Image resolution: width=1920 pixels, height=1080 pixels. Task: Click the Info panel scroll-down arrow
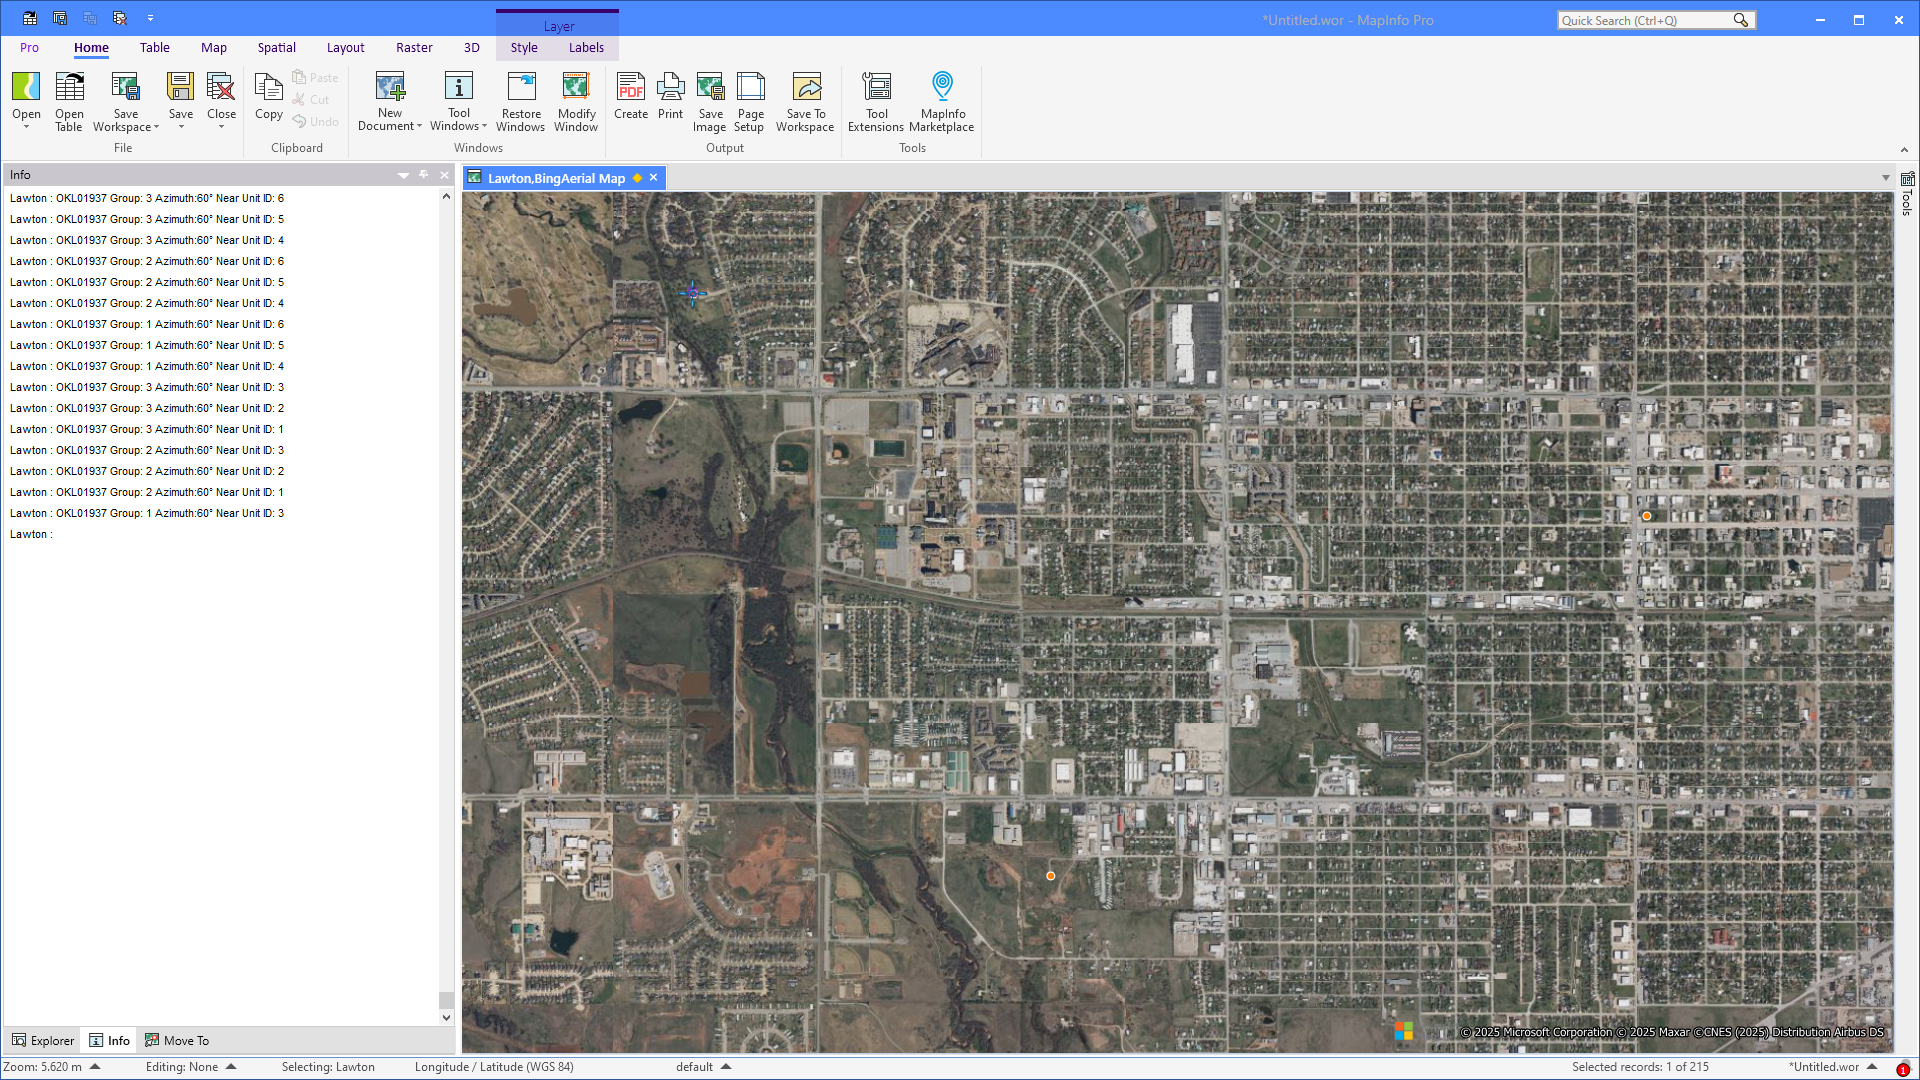click(446, 1018)
